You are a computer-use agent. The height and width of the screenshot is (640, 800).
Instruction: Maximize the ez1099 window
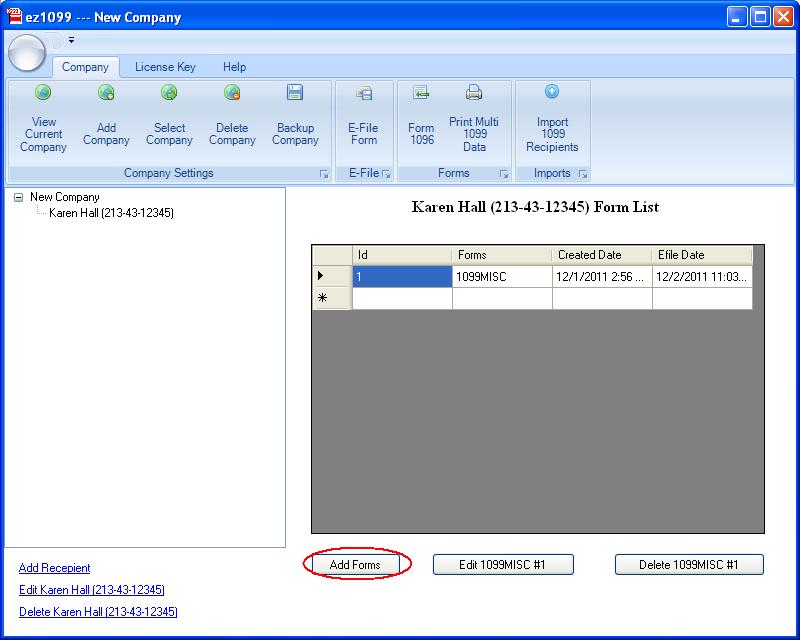760,17
